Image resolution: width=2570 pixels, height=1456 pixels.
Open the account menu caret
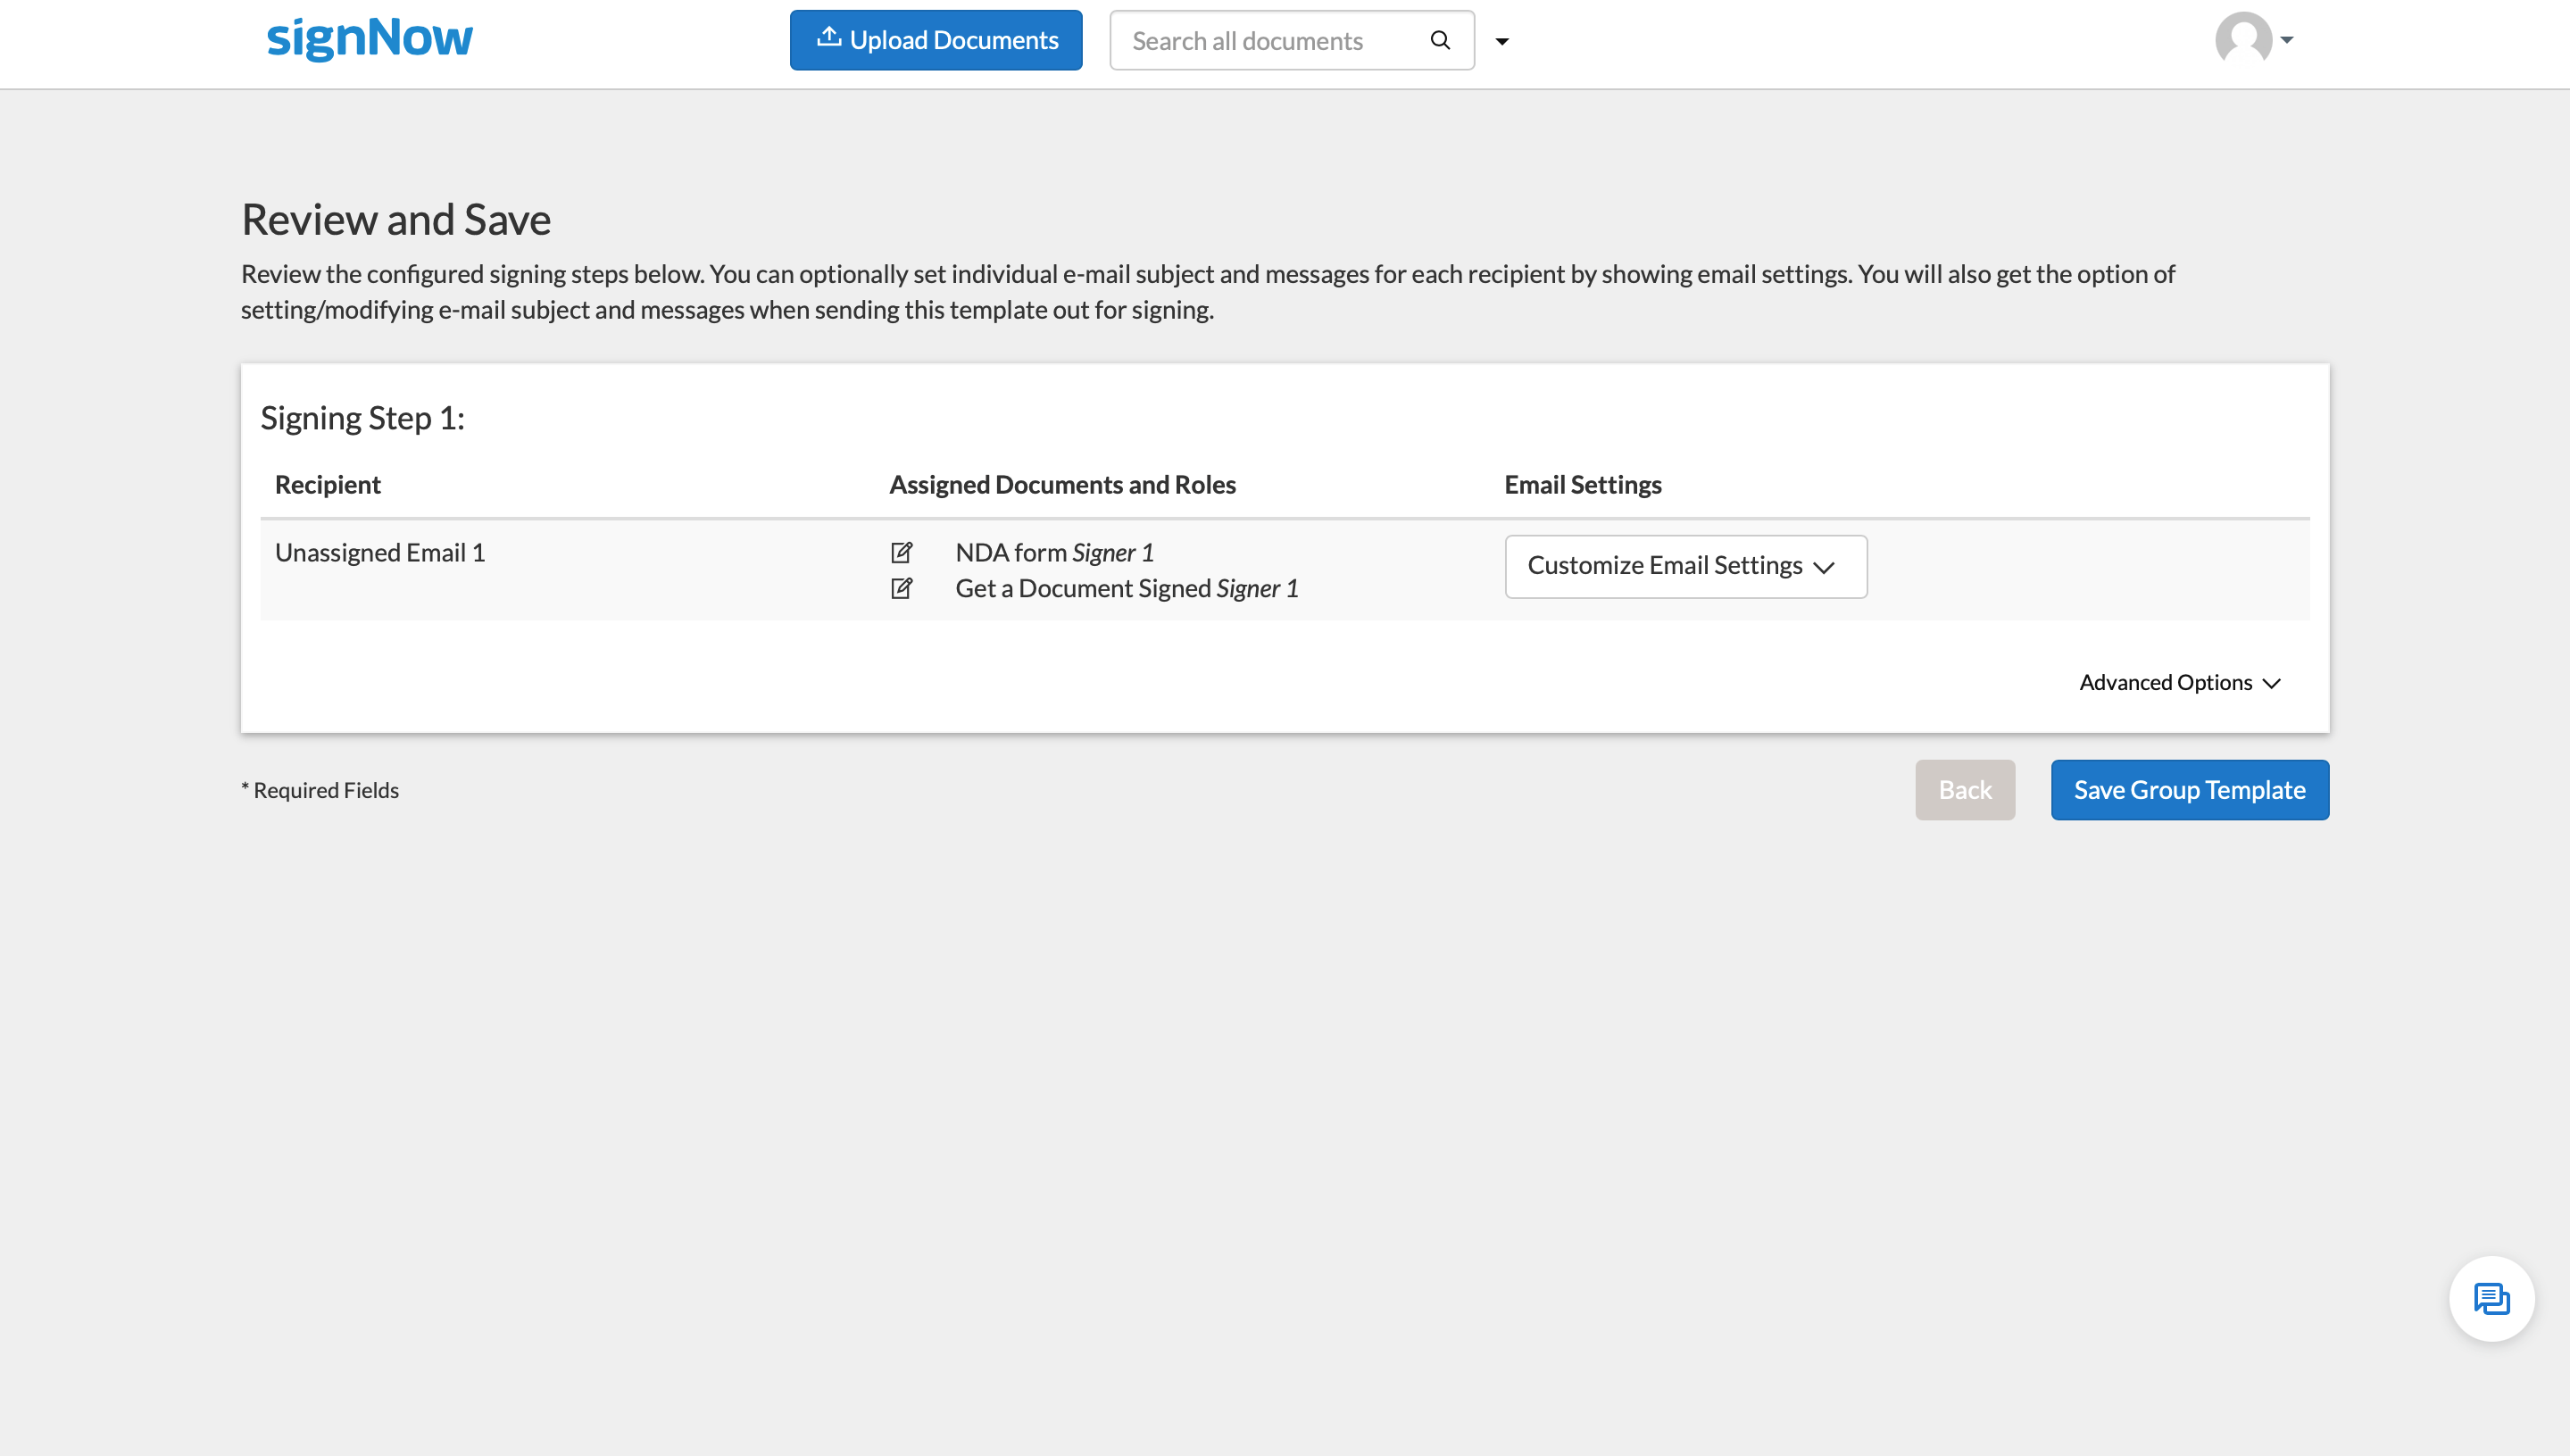[x=2286, y=40]
